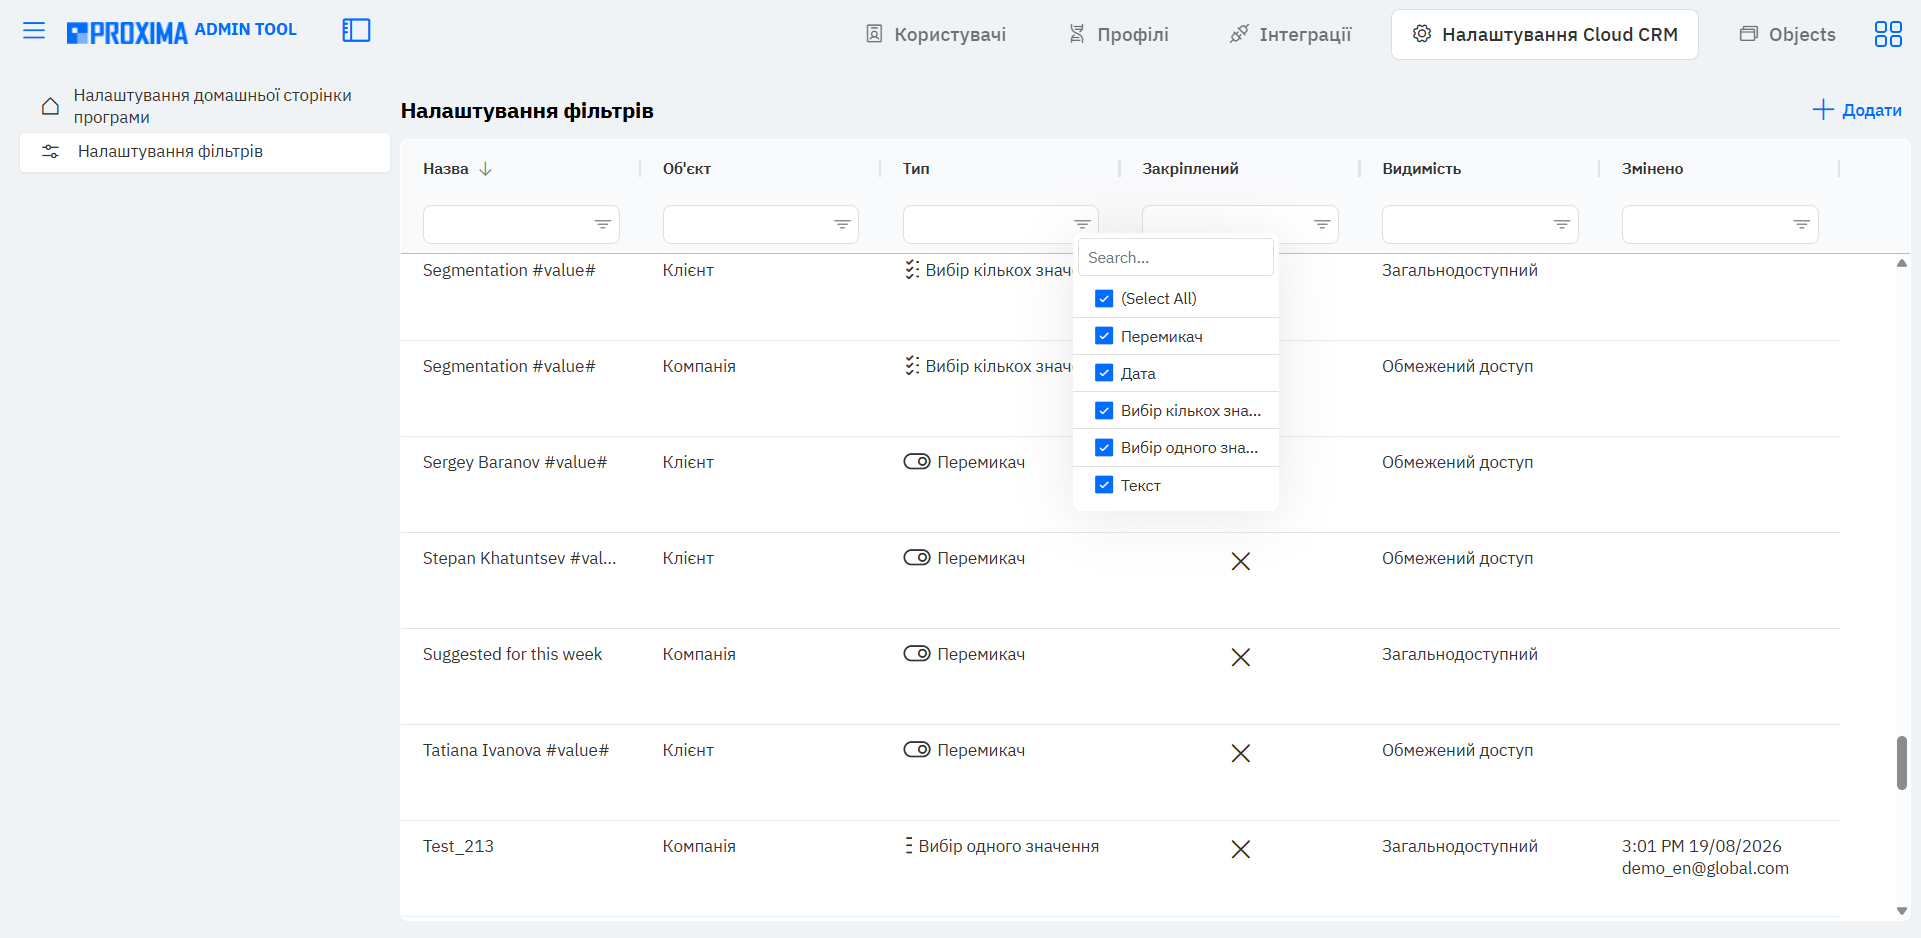The width and height of the screenshot is (1921, 938).
Task: Click the pinned X mark in Test_213 row
Action: click(x=1241, y=850)
